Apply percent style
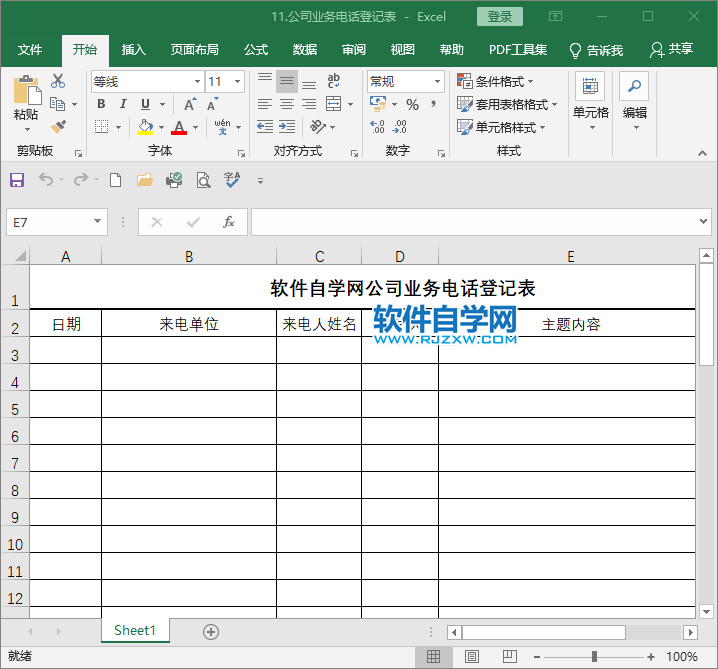Screen dimensions: 718x669 pos(412,104)
